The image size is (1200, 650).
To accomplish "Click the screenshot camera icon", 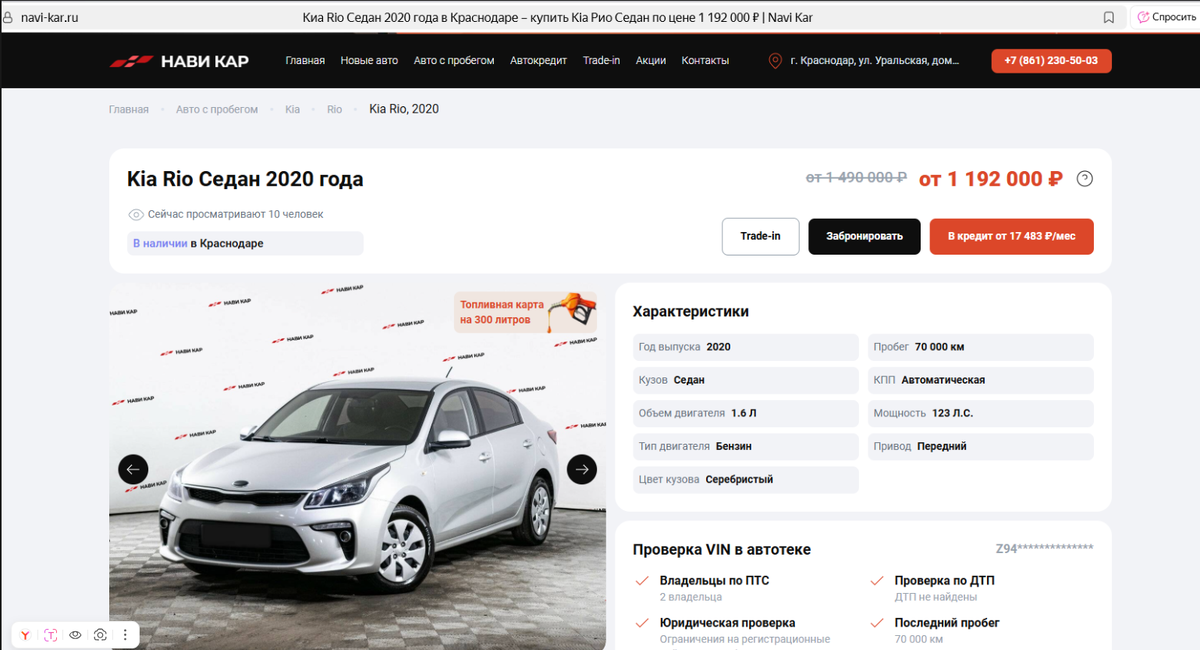I will (x=100, y=635).
